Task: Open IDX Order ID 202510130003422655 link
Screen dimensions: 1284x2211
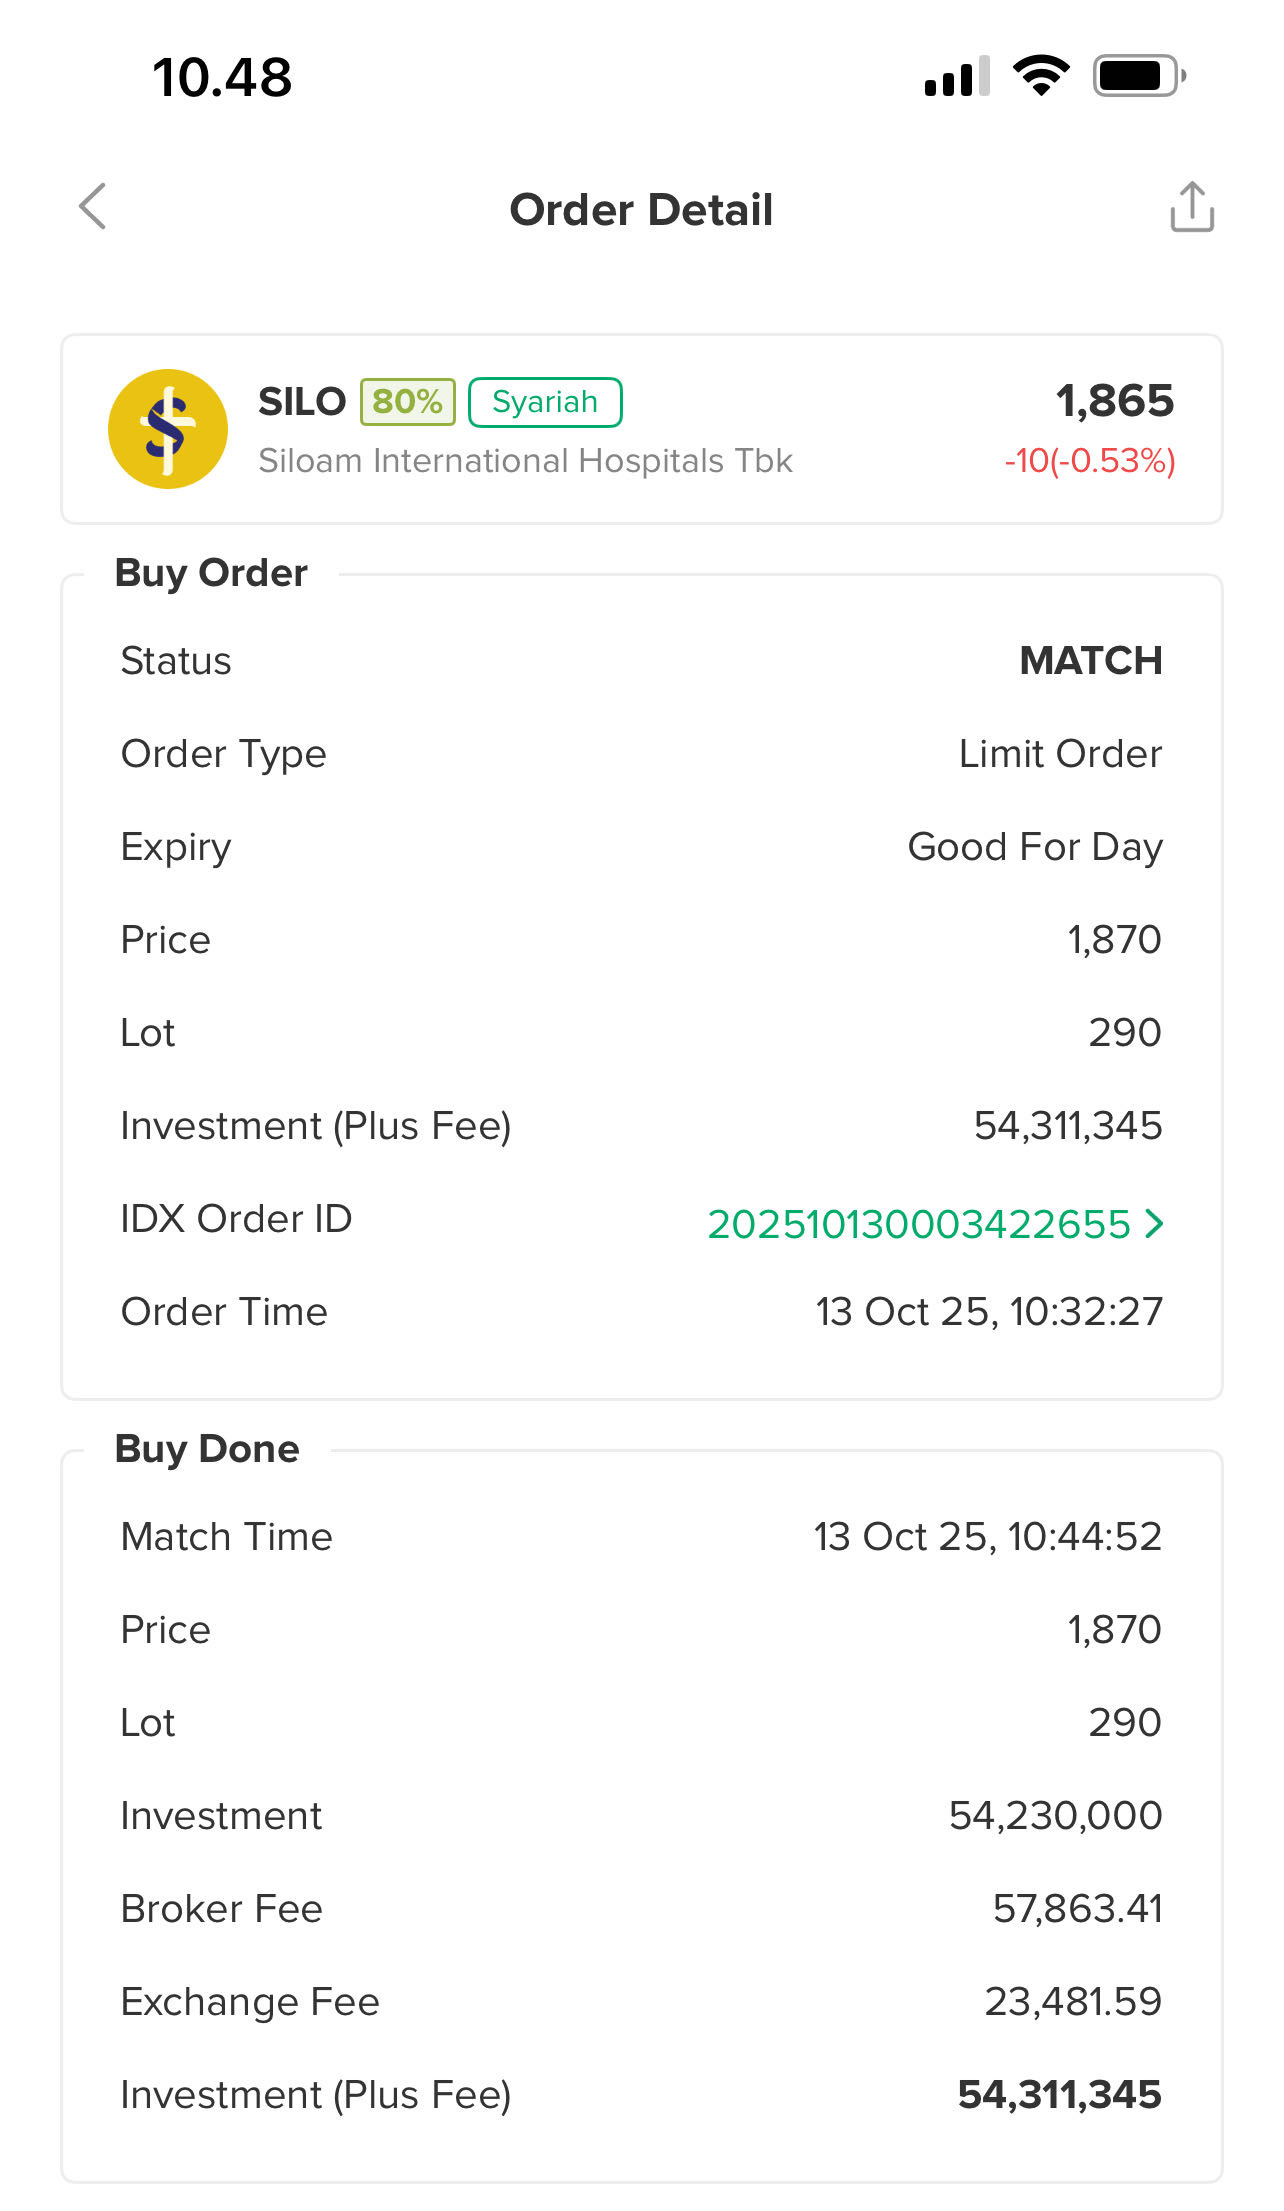Action: (918, 1224)
